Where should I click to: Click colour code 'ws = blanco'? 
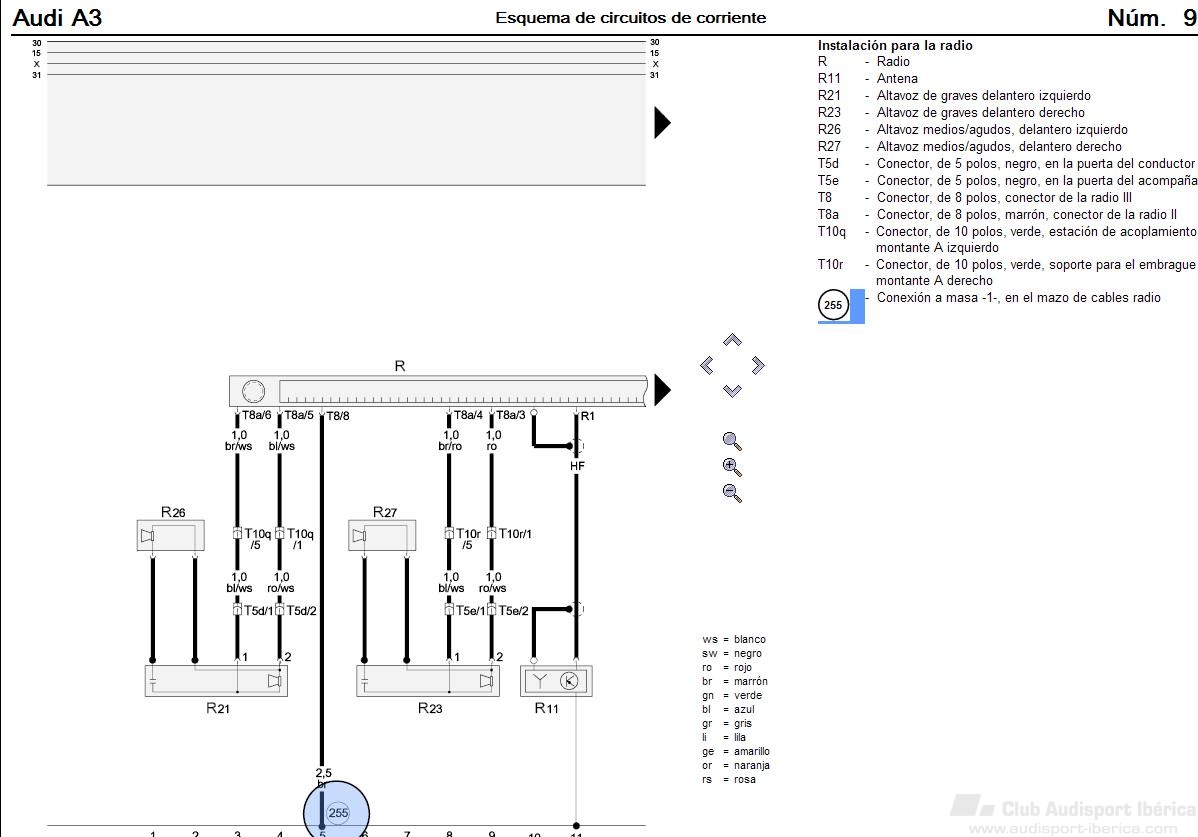tap(733, 639)
